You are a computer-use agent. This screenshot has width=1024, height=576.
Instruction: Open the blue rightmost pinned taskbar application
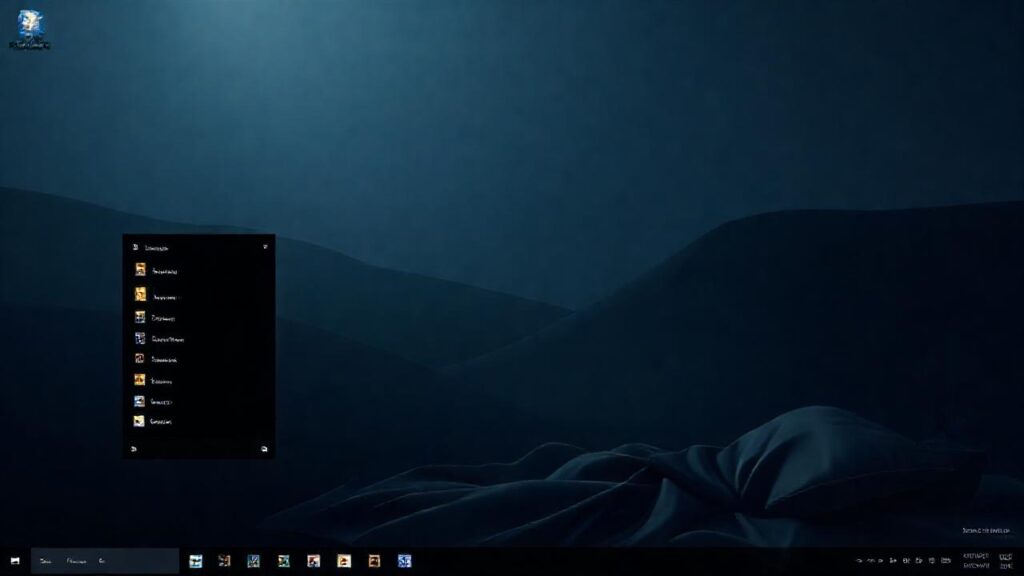click(404, 561)
